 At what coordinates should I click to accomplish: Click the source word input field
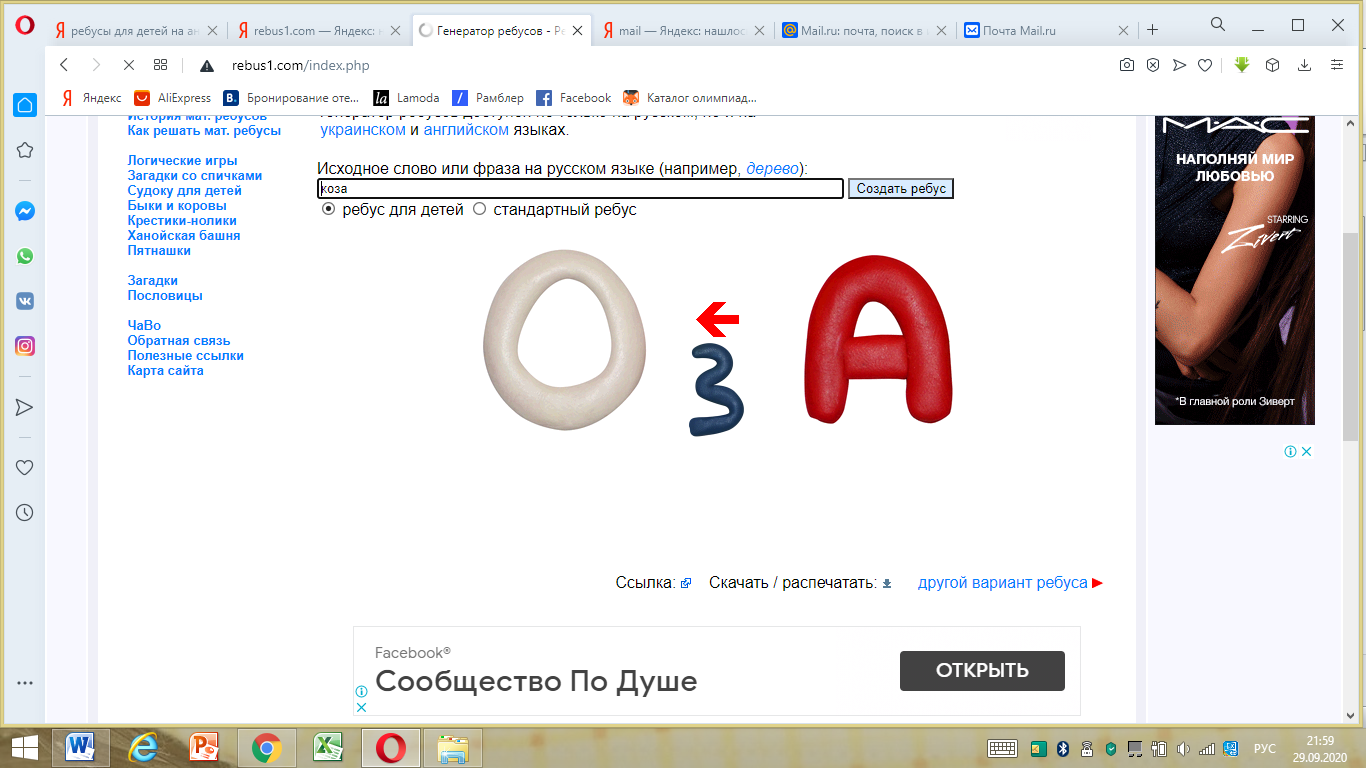point(580,188)
